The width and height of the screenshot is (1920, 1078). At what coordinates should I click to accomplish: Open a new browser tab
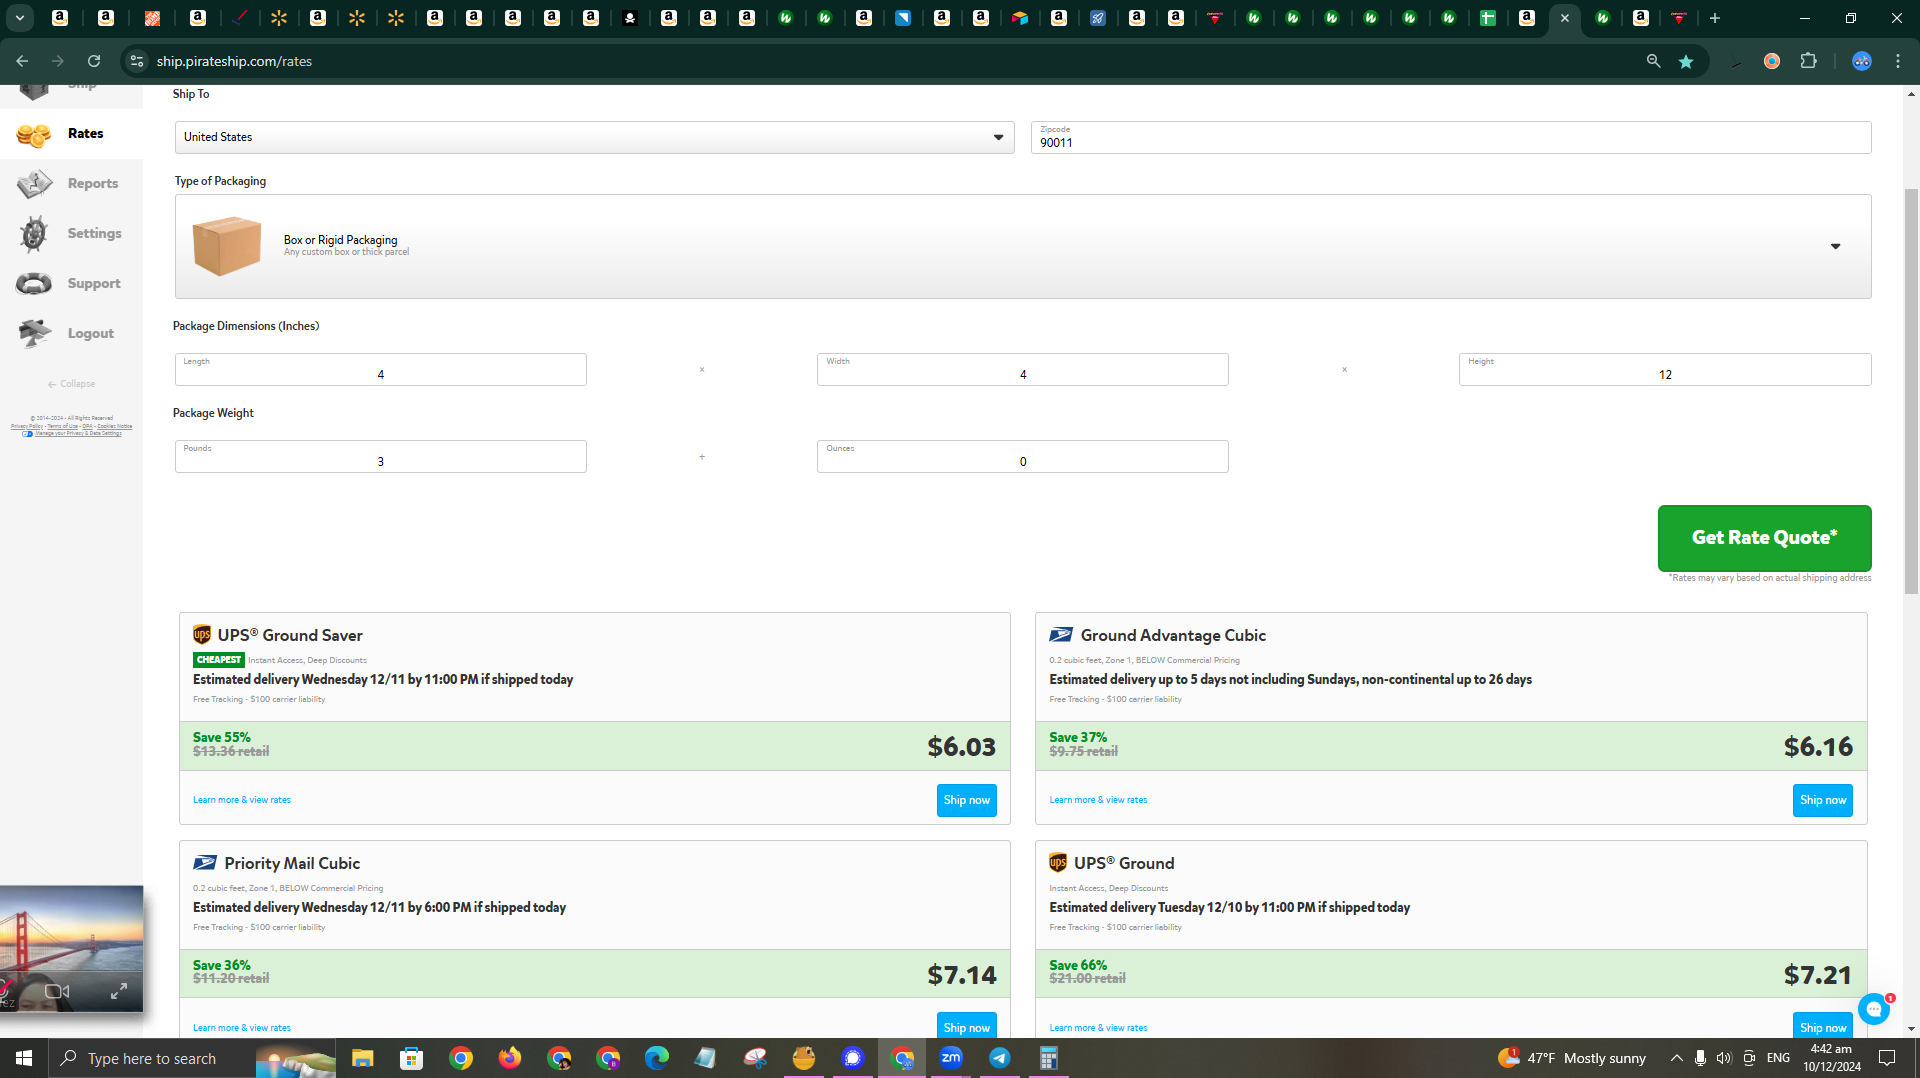point(1715,18)
